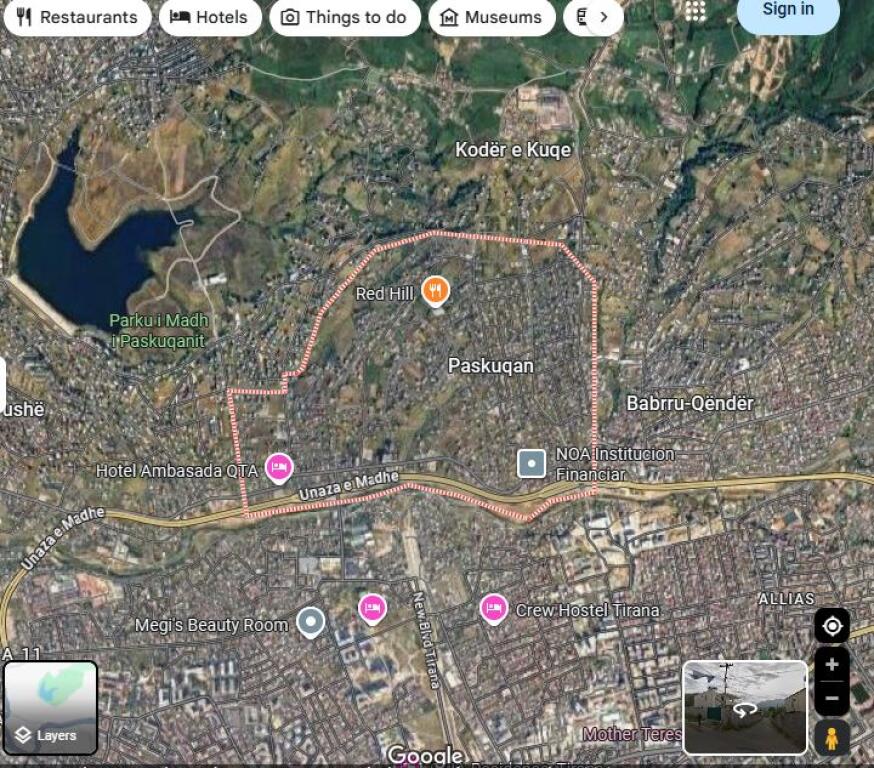Click the Pegman street view figure

click(833, 737)
